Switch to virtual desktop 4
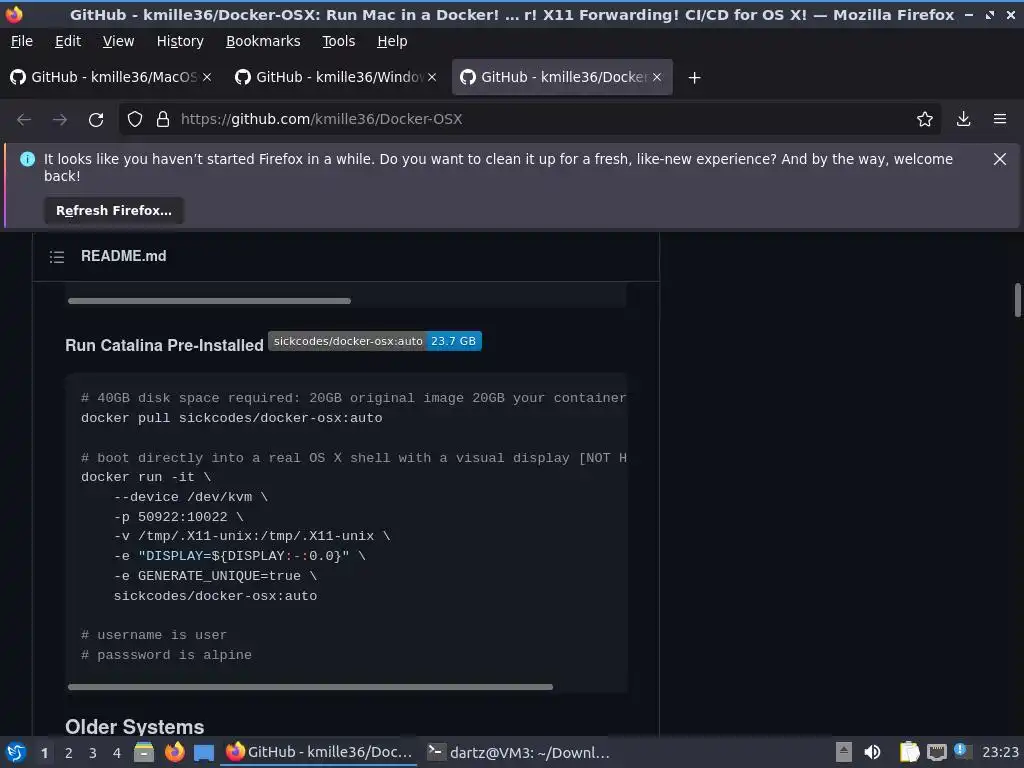 coord(117,753)
